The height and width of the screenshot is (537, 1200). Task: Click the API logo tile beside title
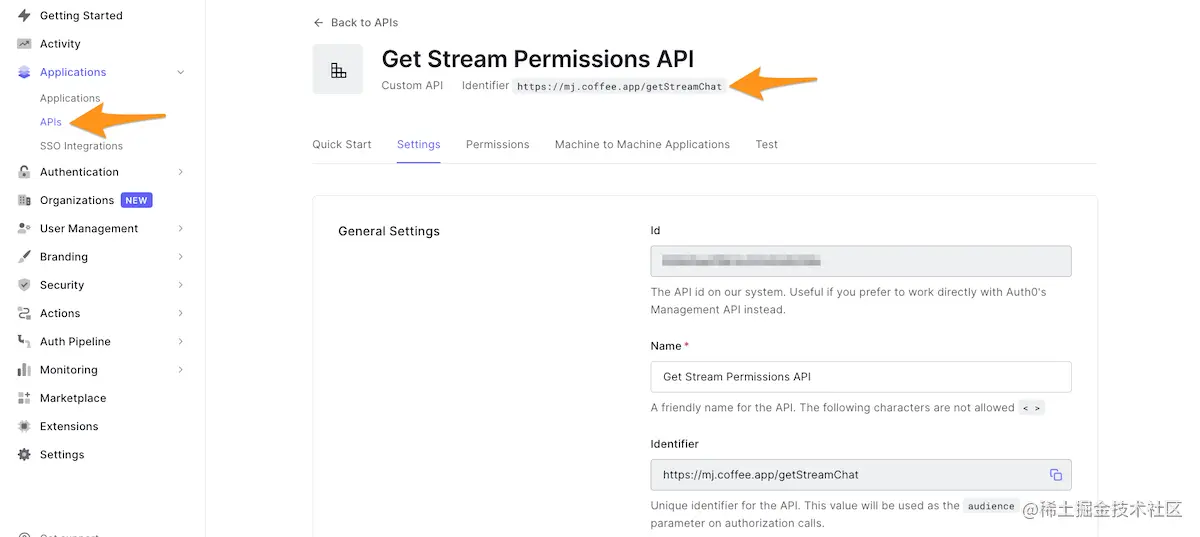click(338, 70)
